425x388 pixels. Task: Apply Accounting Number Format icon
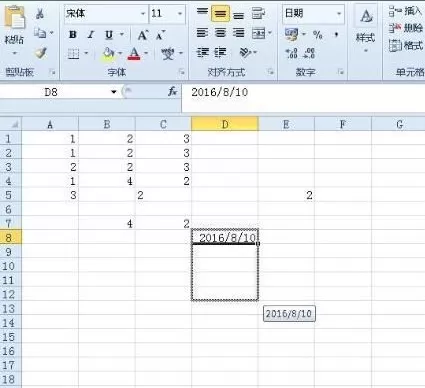click(292, 34)
